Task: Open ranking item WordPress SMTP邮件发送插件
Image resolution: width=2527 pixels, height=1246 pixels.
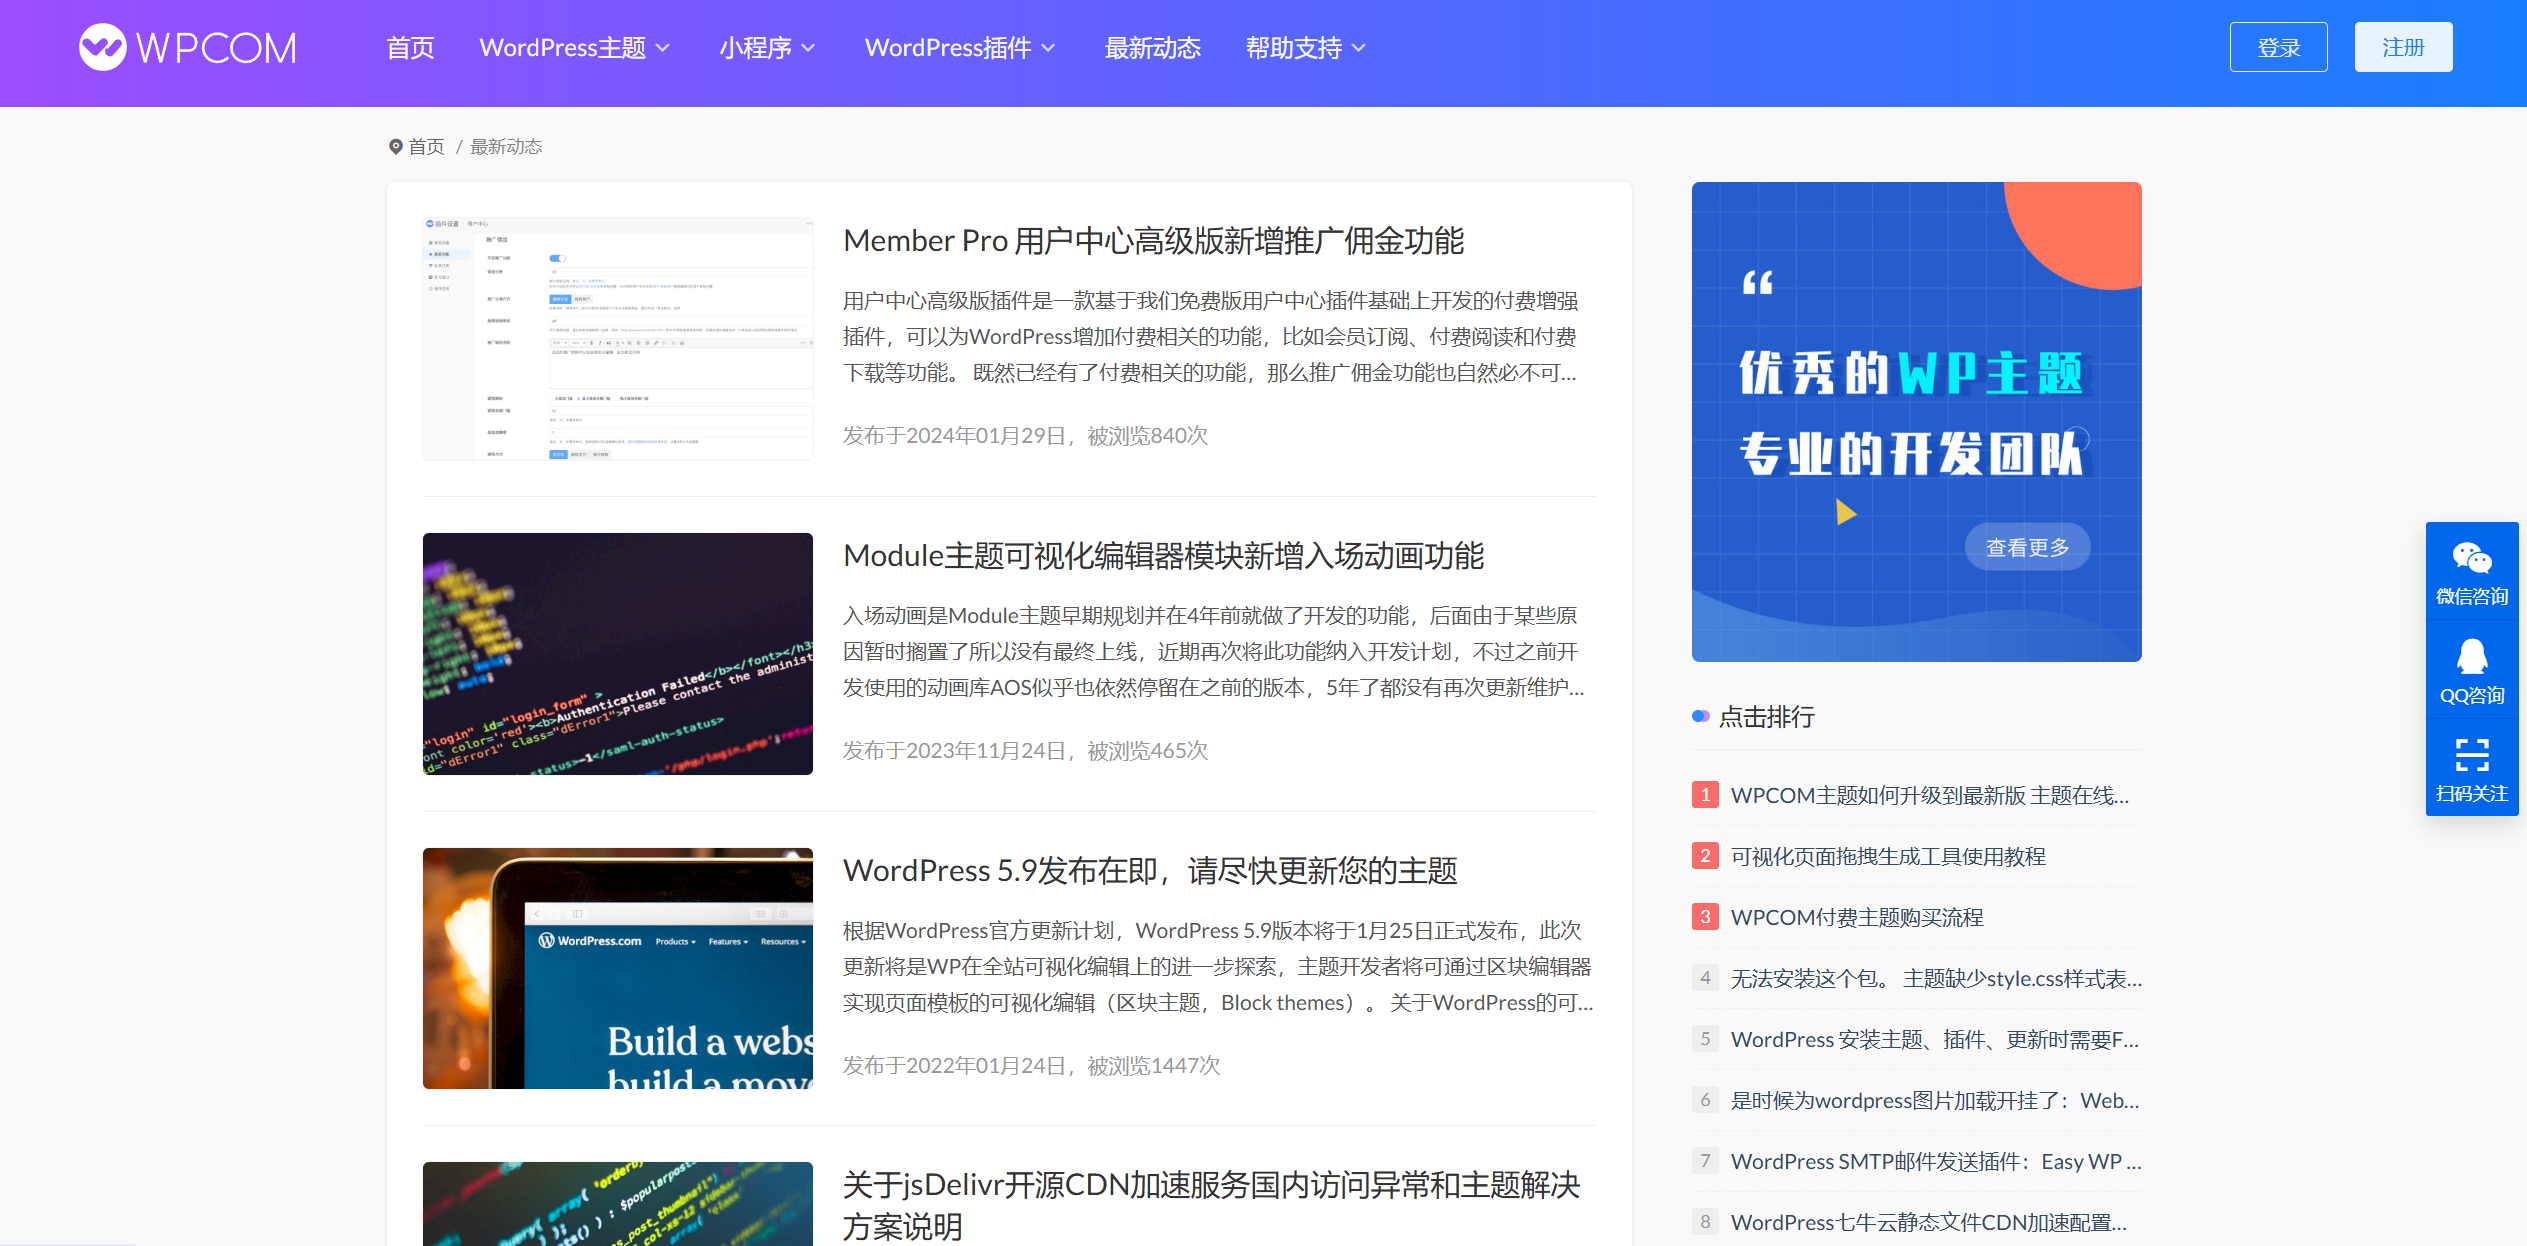Action: [x=1936, y=1161]
